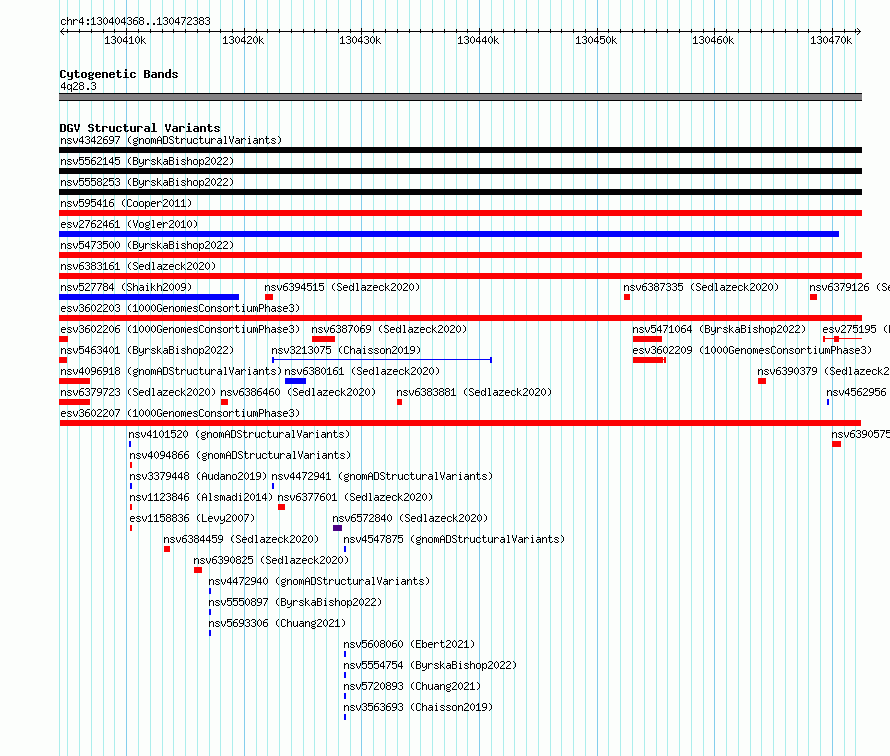Screen dimensions: 890x756
Task: Click nsv5550897 (ByrskaBishop2022) label
Action: tap(295, 602)
